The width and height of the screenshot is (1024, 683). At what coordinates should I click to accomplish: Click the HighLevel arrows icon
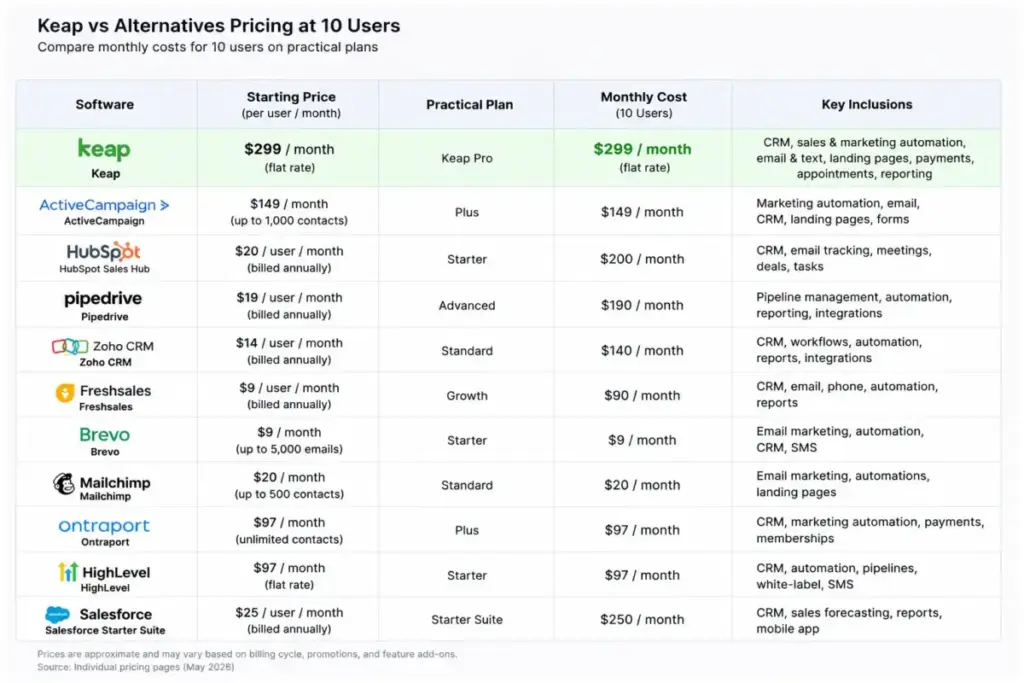pyautogui.click(x=68, y=572)
